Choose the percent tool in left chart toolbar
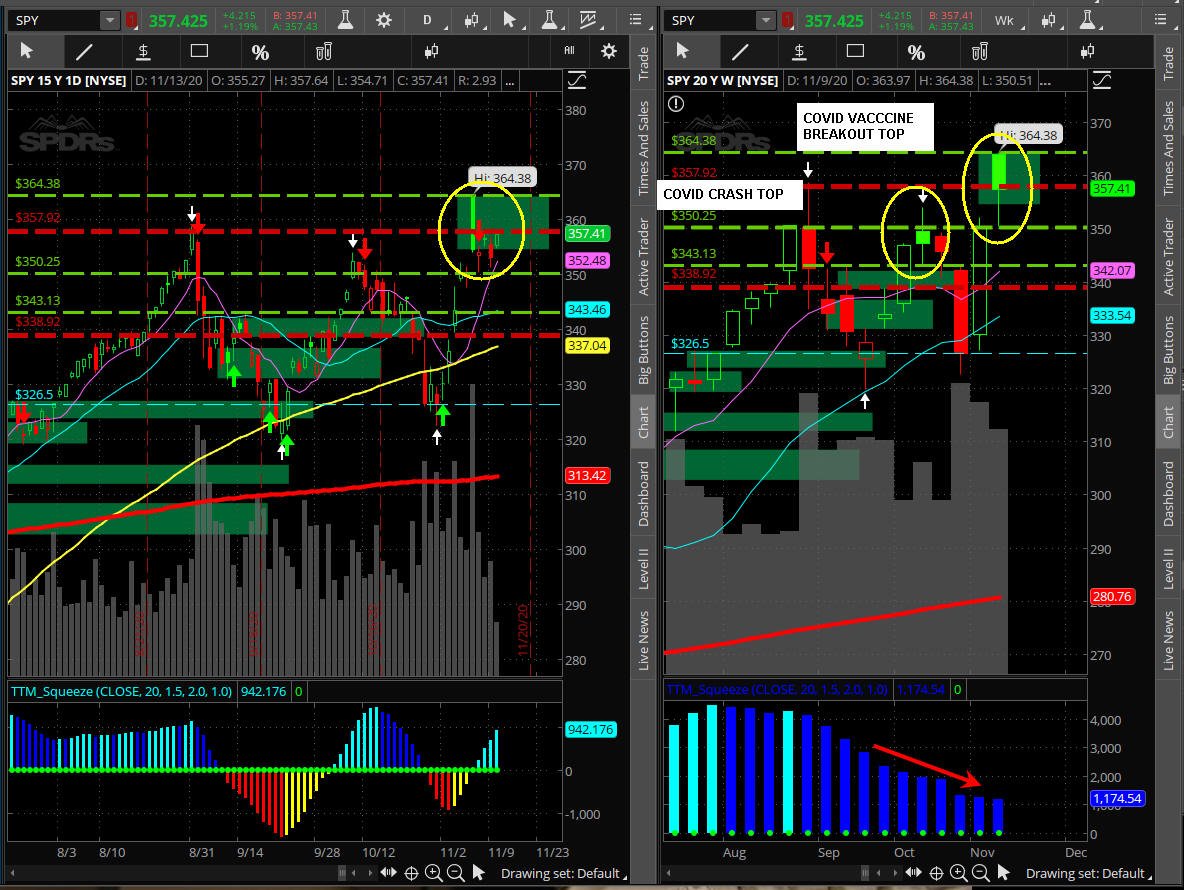Screen dimensions: 1184x890 260,52
